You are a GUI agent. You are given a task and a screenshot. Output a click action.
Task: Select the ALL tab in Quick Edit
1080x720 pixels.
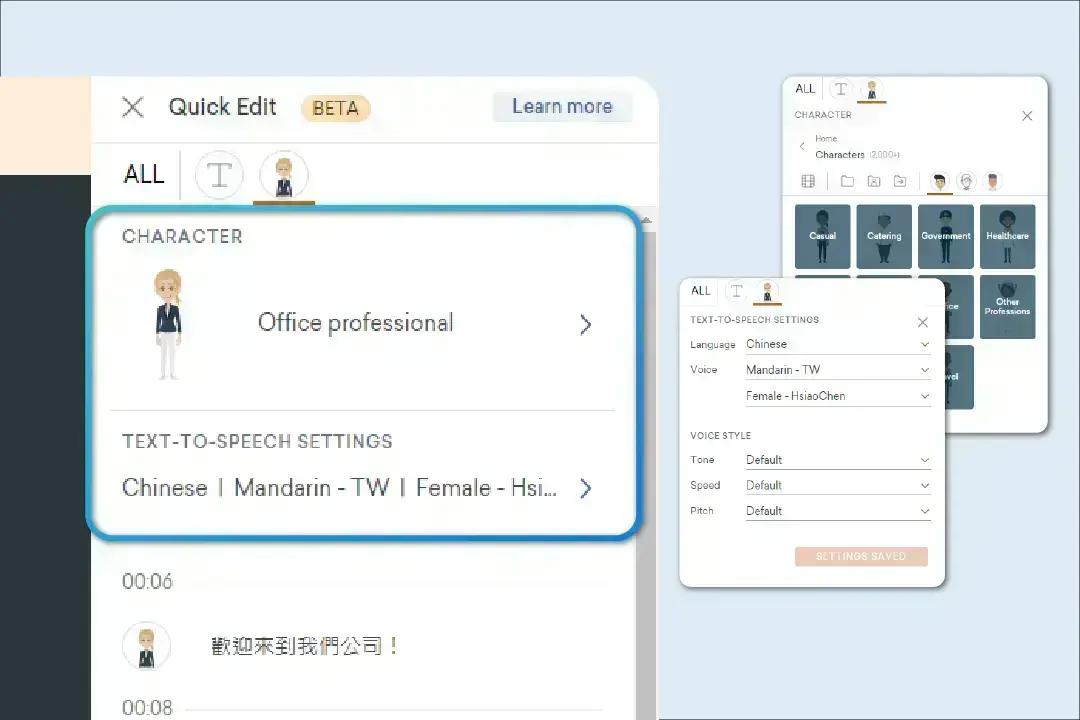(144, 174)
